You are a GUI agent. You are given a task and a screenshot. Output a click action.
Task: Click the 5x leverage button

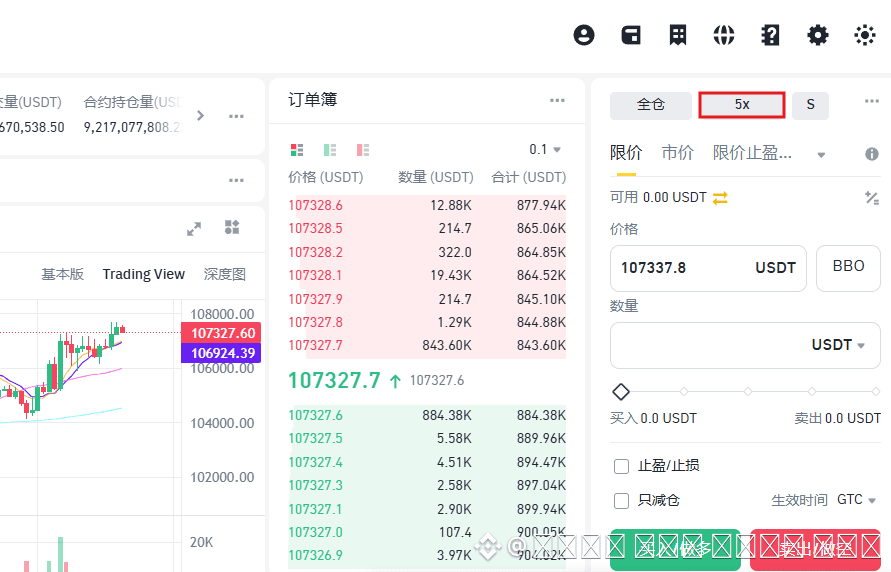click(742, 105)
